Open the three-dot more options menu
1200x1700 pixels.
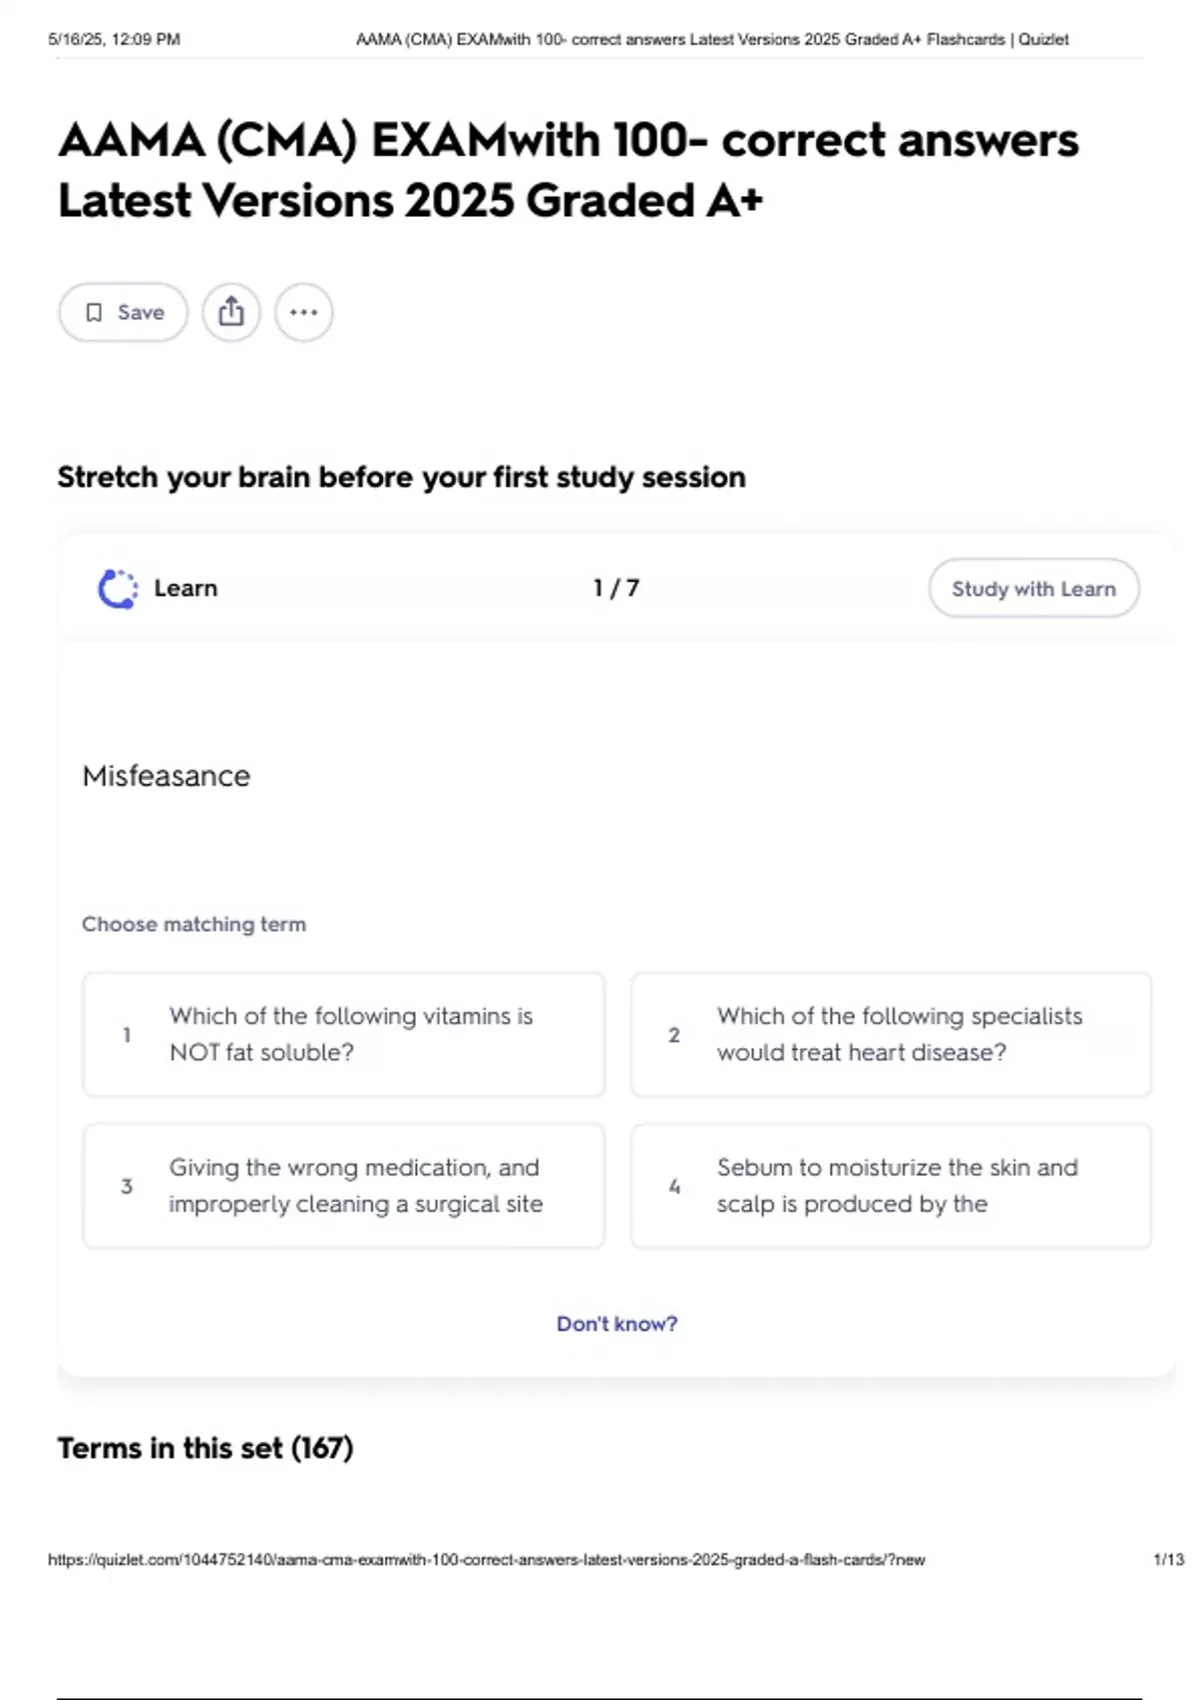[x=304, y=312]
